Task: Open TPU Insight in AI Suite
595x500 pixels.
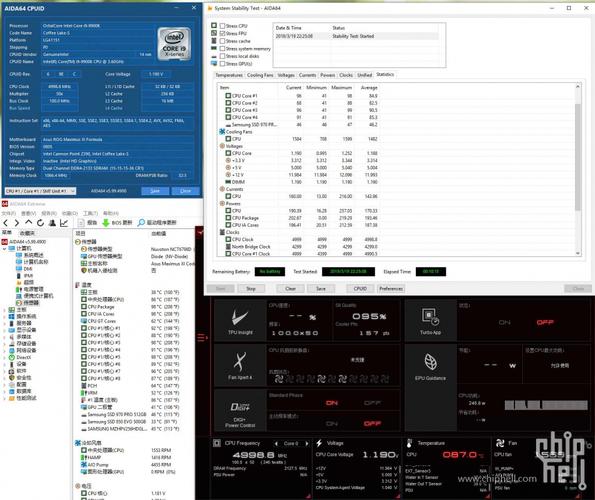Action: [x=240, y=321]
